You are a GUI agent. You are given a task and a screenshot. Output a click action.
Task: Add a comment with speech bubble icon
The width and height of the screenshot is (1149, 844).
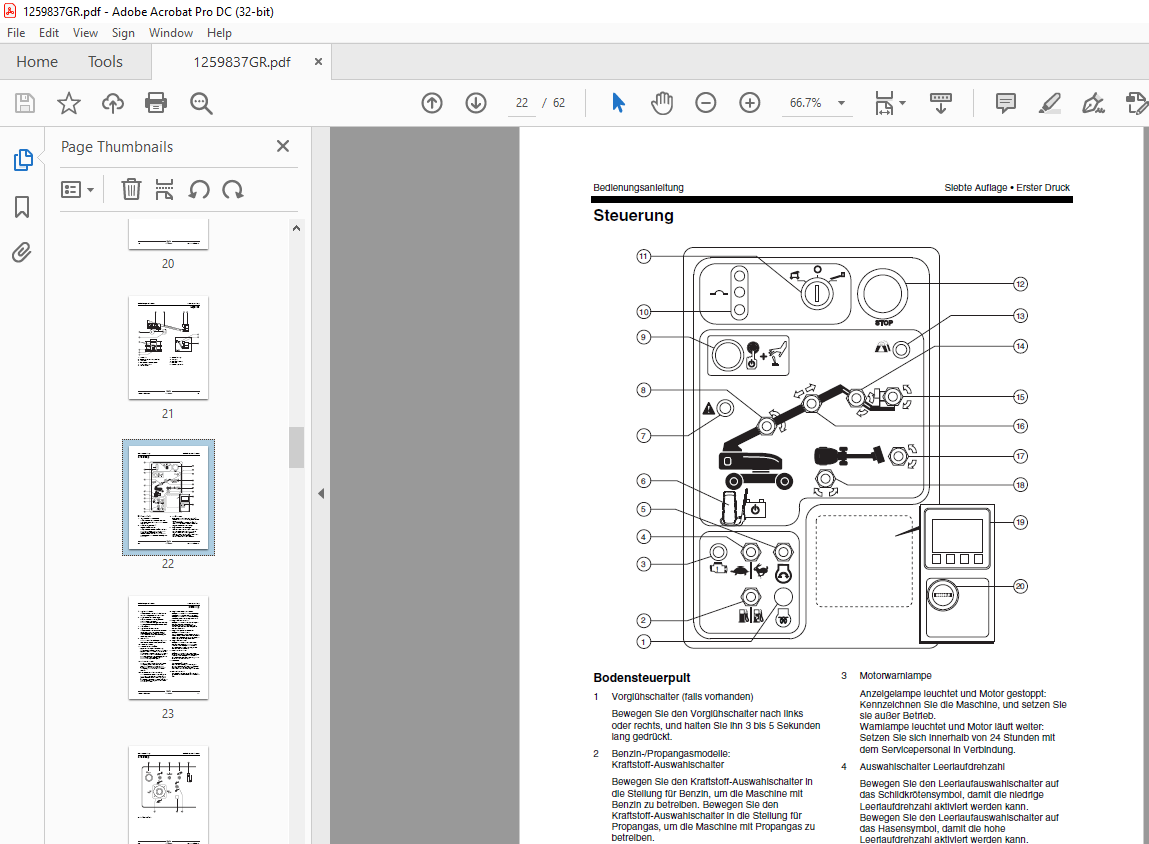pyautogui.click(x=1006, y=103)
